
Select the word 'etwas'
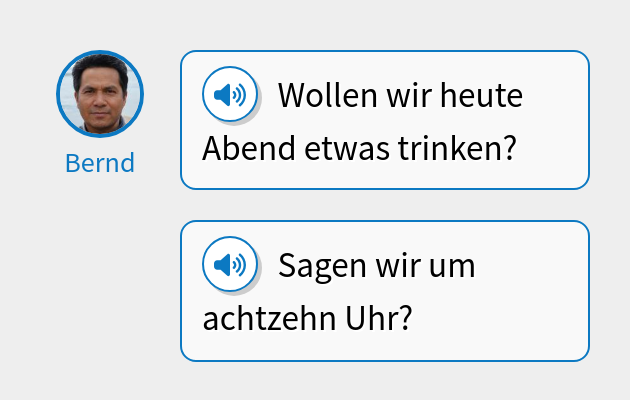(x=346, y=150)
